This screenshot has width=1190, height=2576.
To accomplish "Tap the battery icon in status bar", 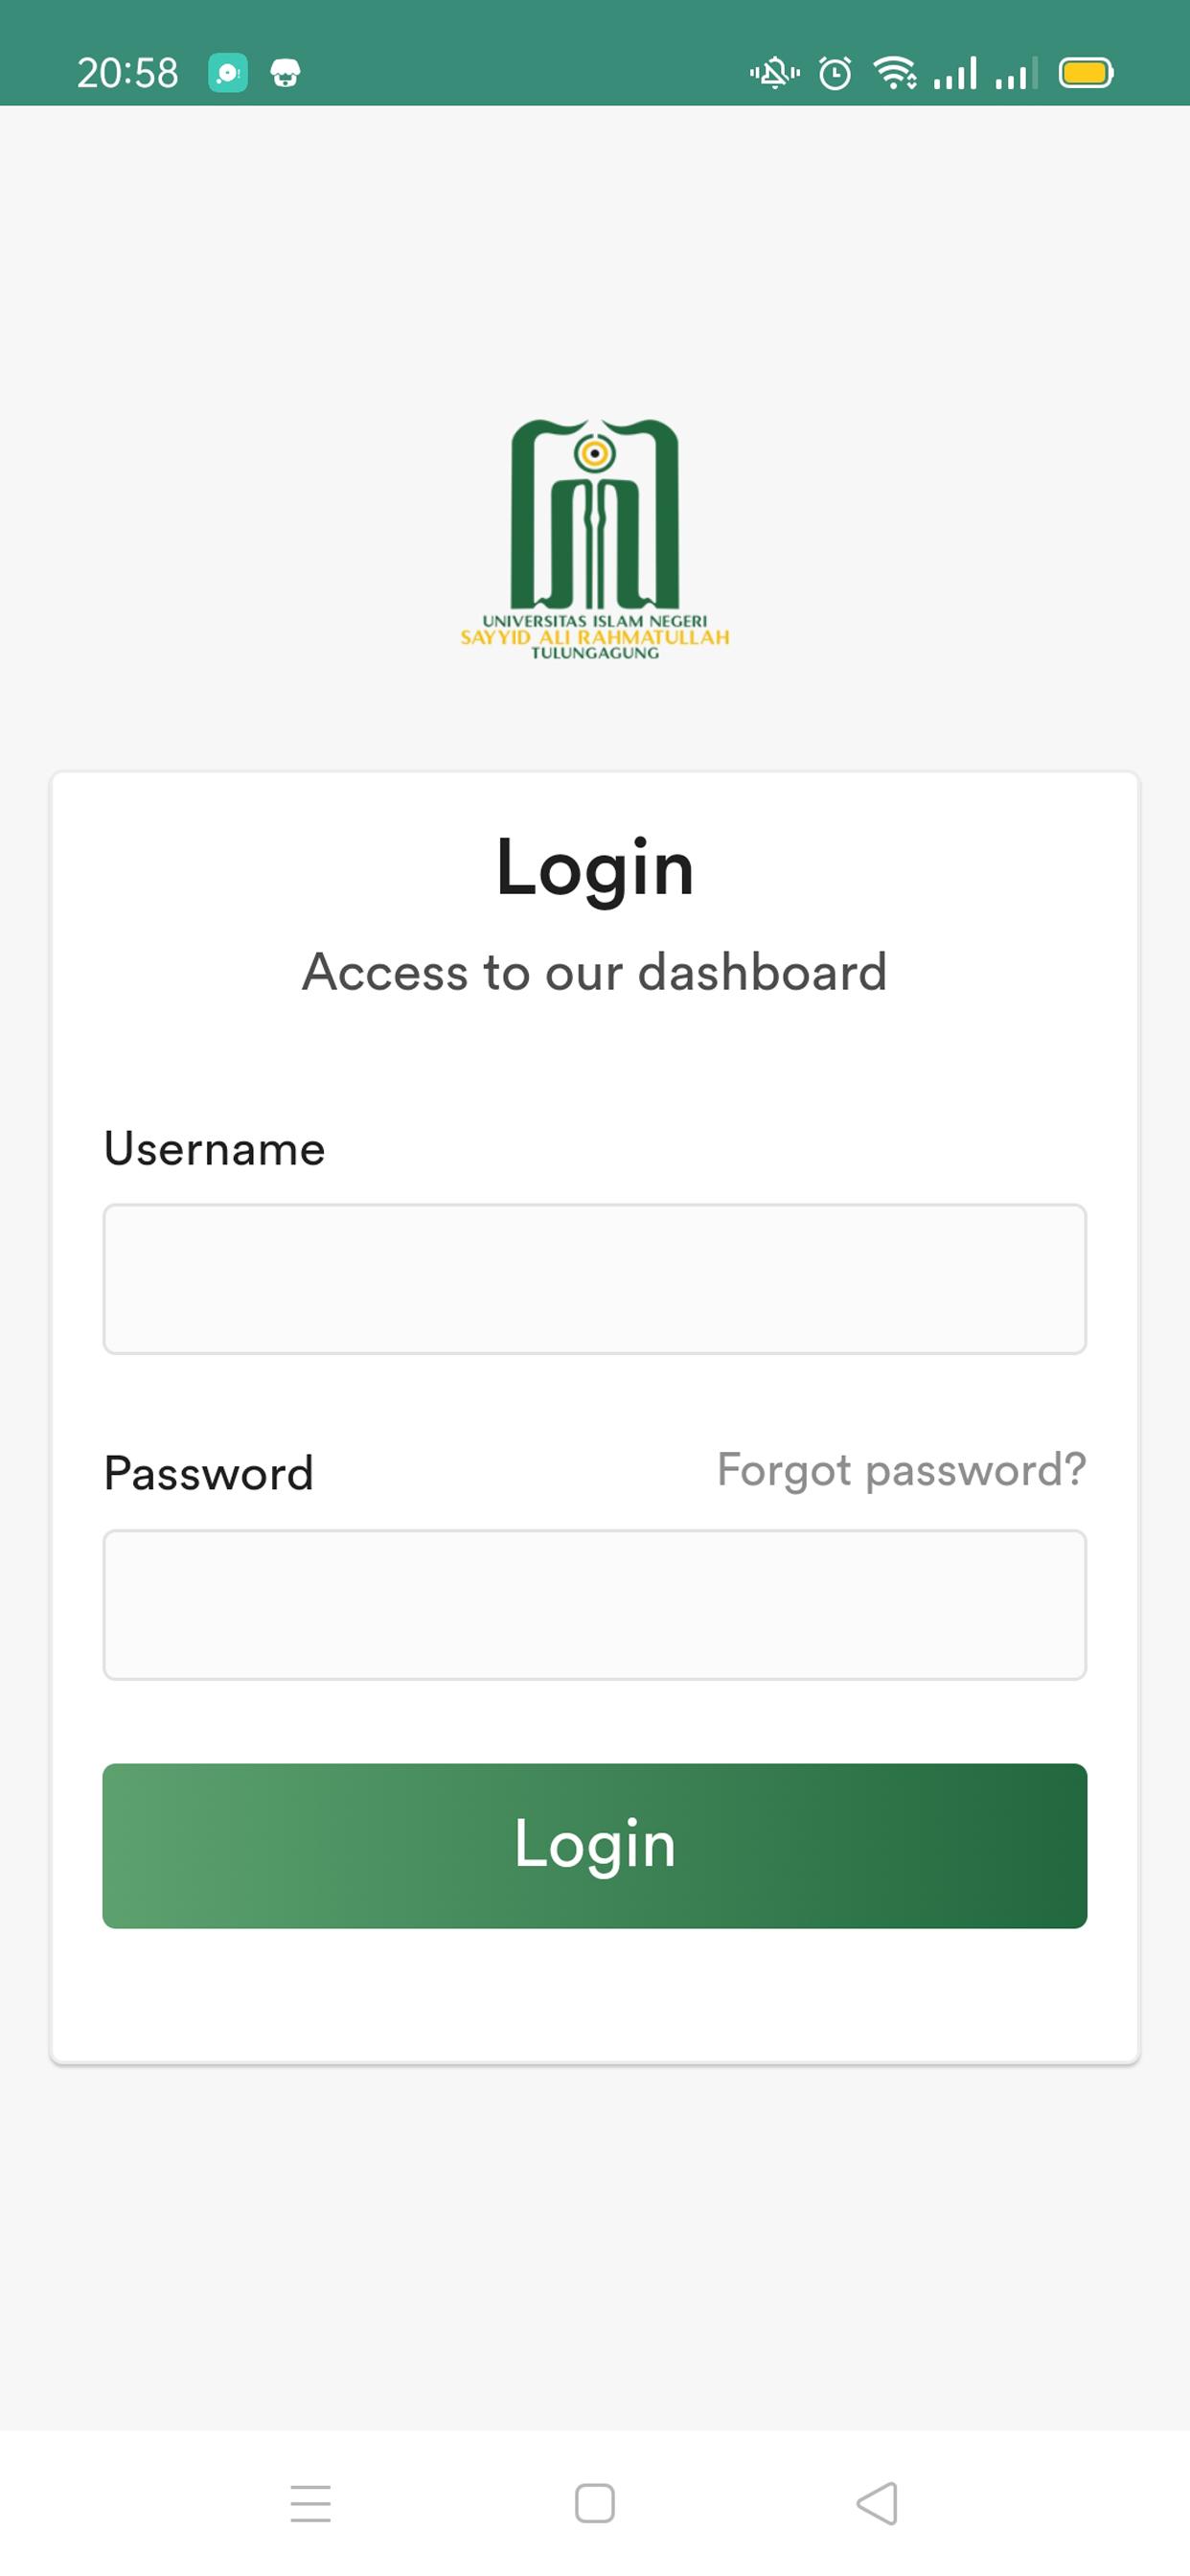I will [x=1087, y=73].
